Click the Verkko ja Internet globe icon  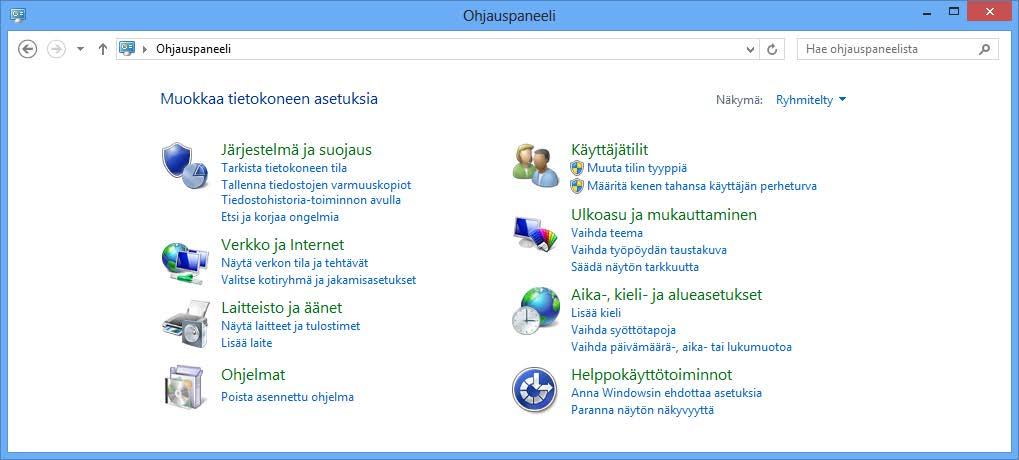[185, 261]
